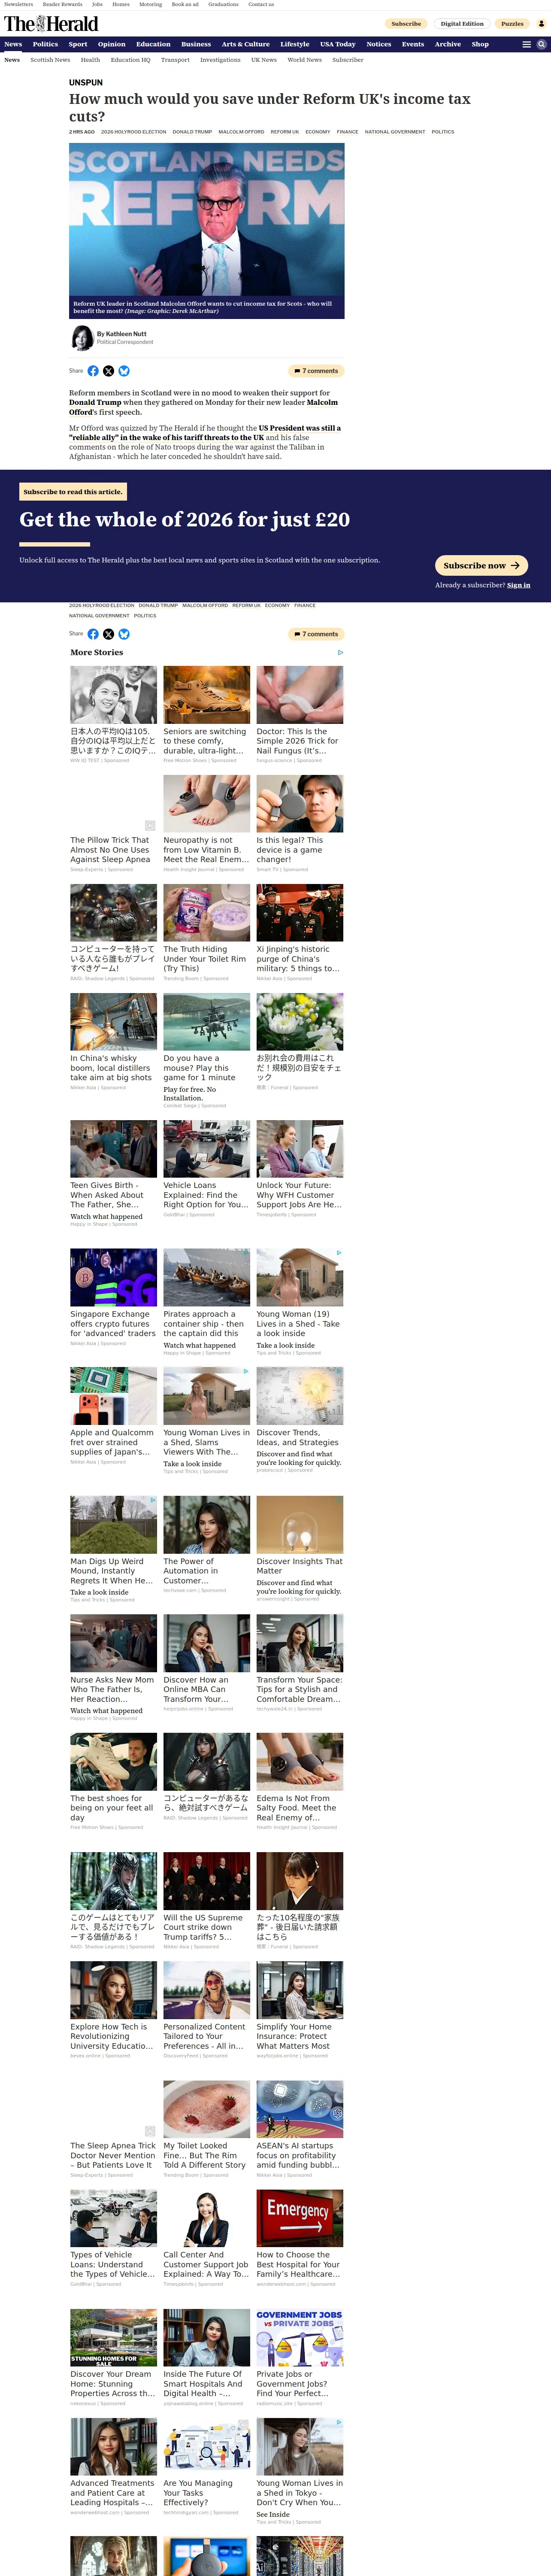This screenshot has height=2576, width=551.
Task: Open Arts & Culture section
Action: [x=246, y=44]
